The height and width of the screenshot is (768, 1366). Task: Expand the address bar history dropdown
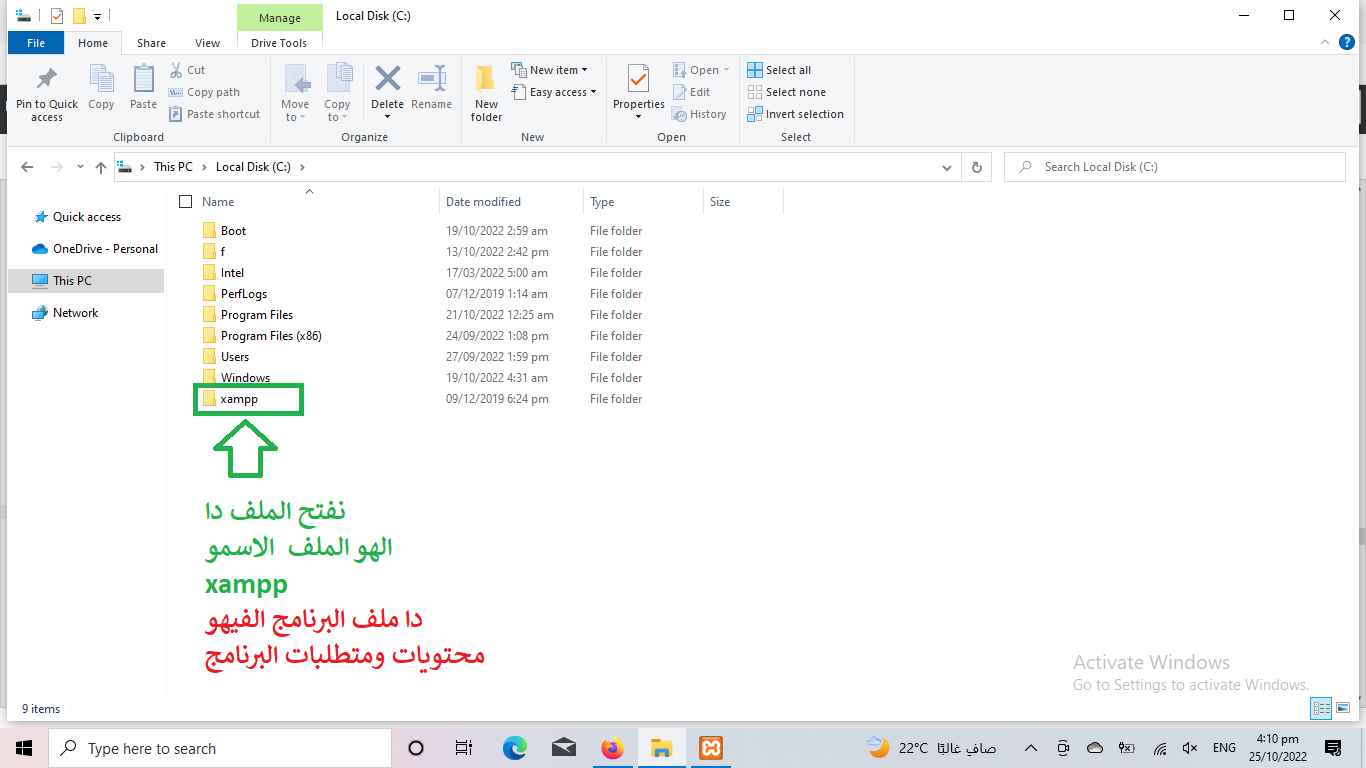click(x=947, y=168)
